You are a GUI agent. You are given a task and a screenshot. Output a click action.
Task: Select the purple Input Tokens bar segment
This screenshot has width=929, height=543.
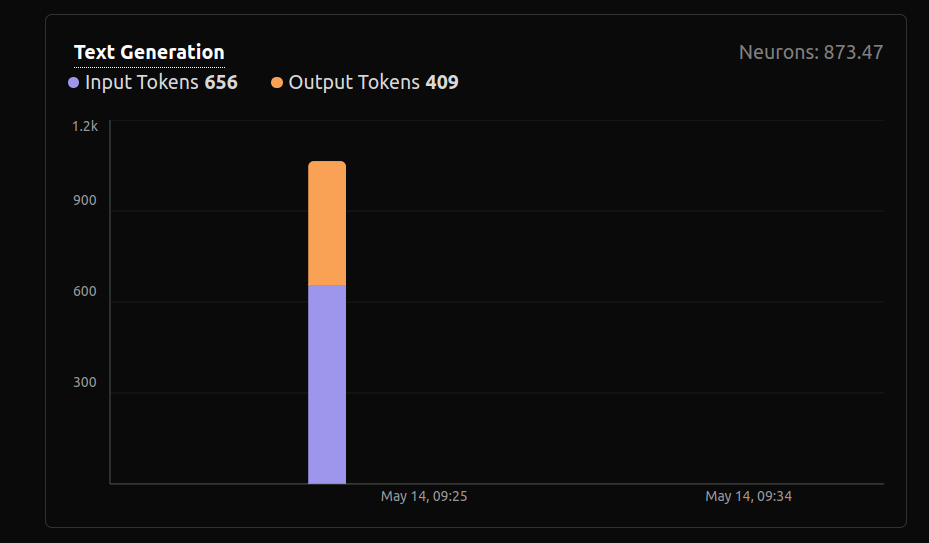327,384
